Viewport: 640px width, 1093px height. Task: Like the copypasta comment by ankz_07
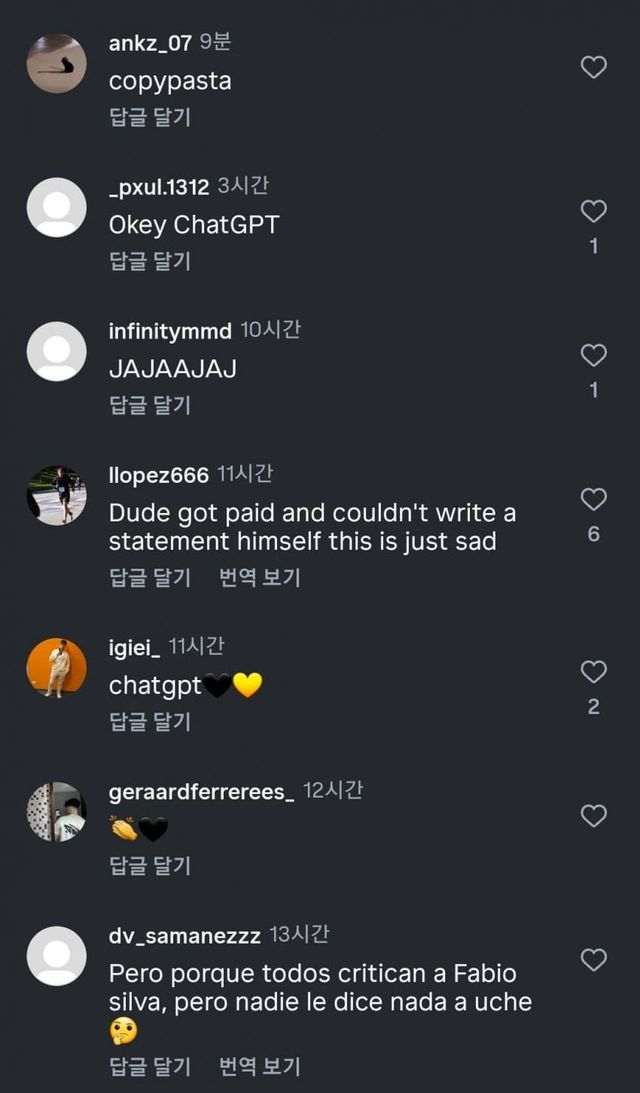pos(594,67)
